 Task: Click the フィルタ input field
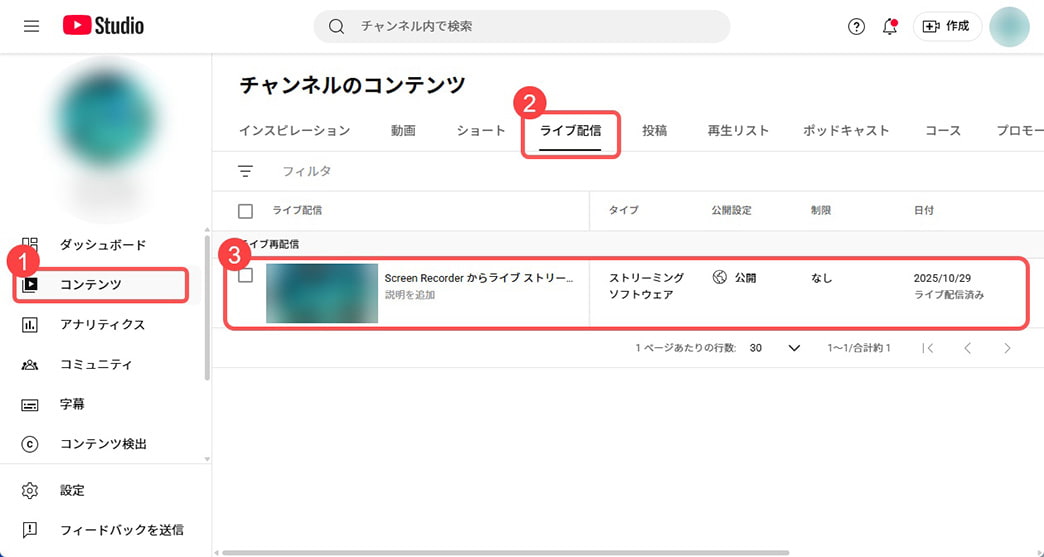pyautogui.click(x=306, y=171)
